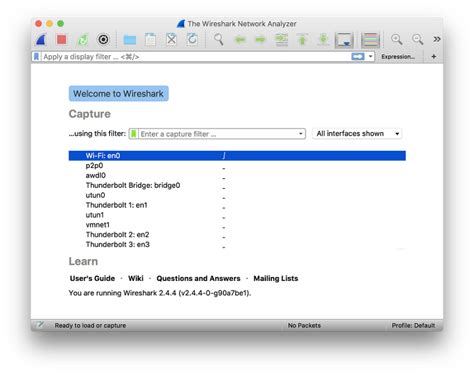This screenshot has width=474, height=375.
Task: Click the display filter bookmark icon
Action: pos(36,57)
